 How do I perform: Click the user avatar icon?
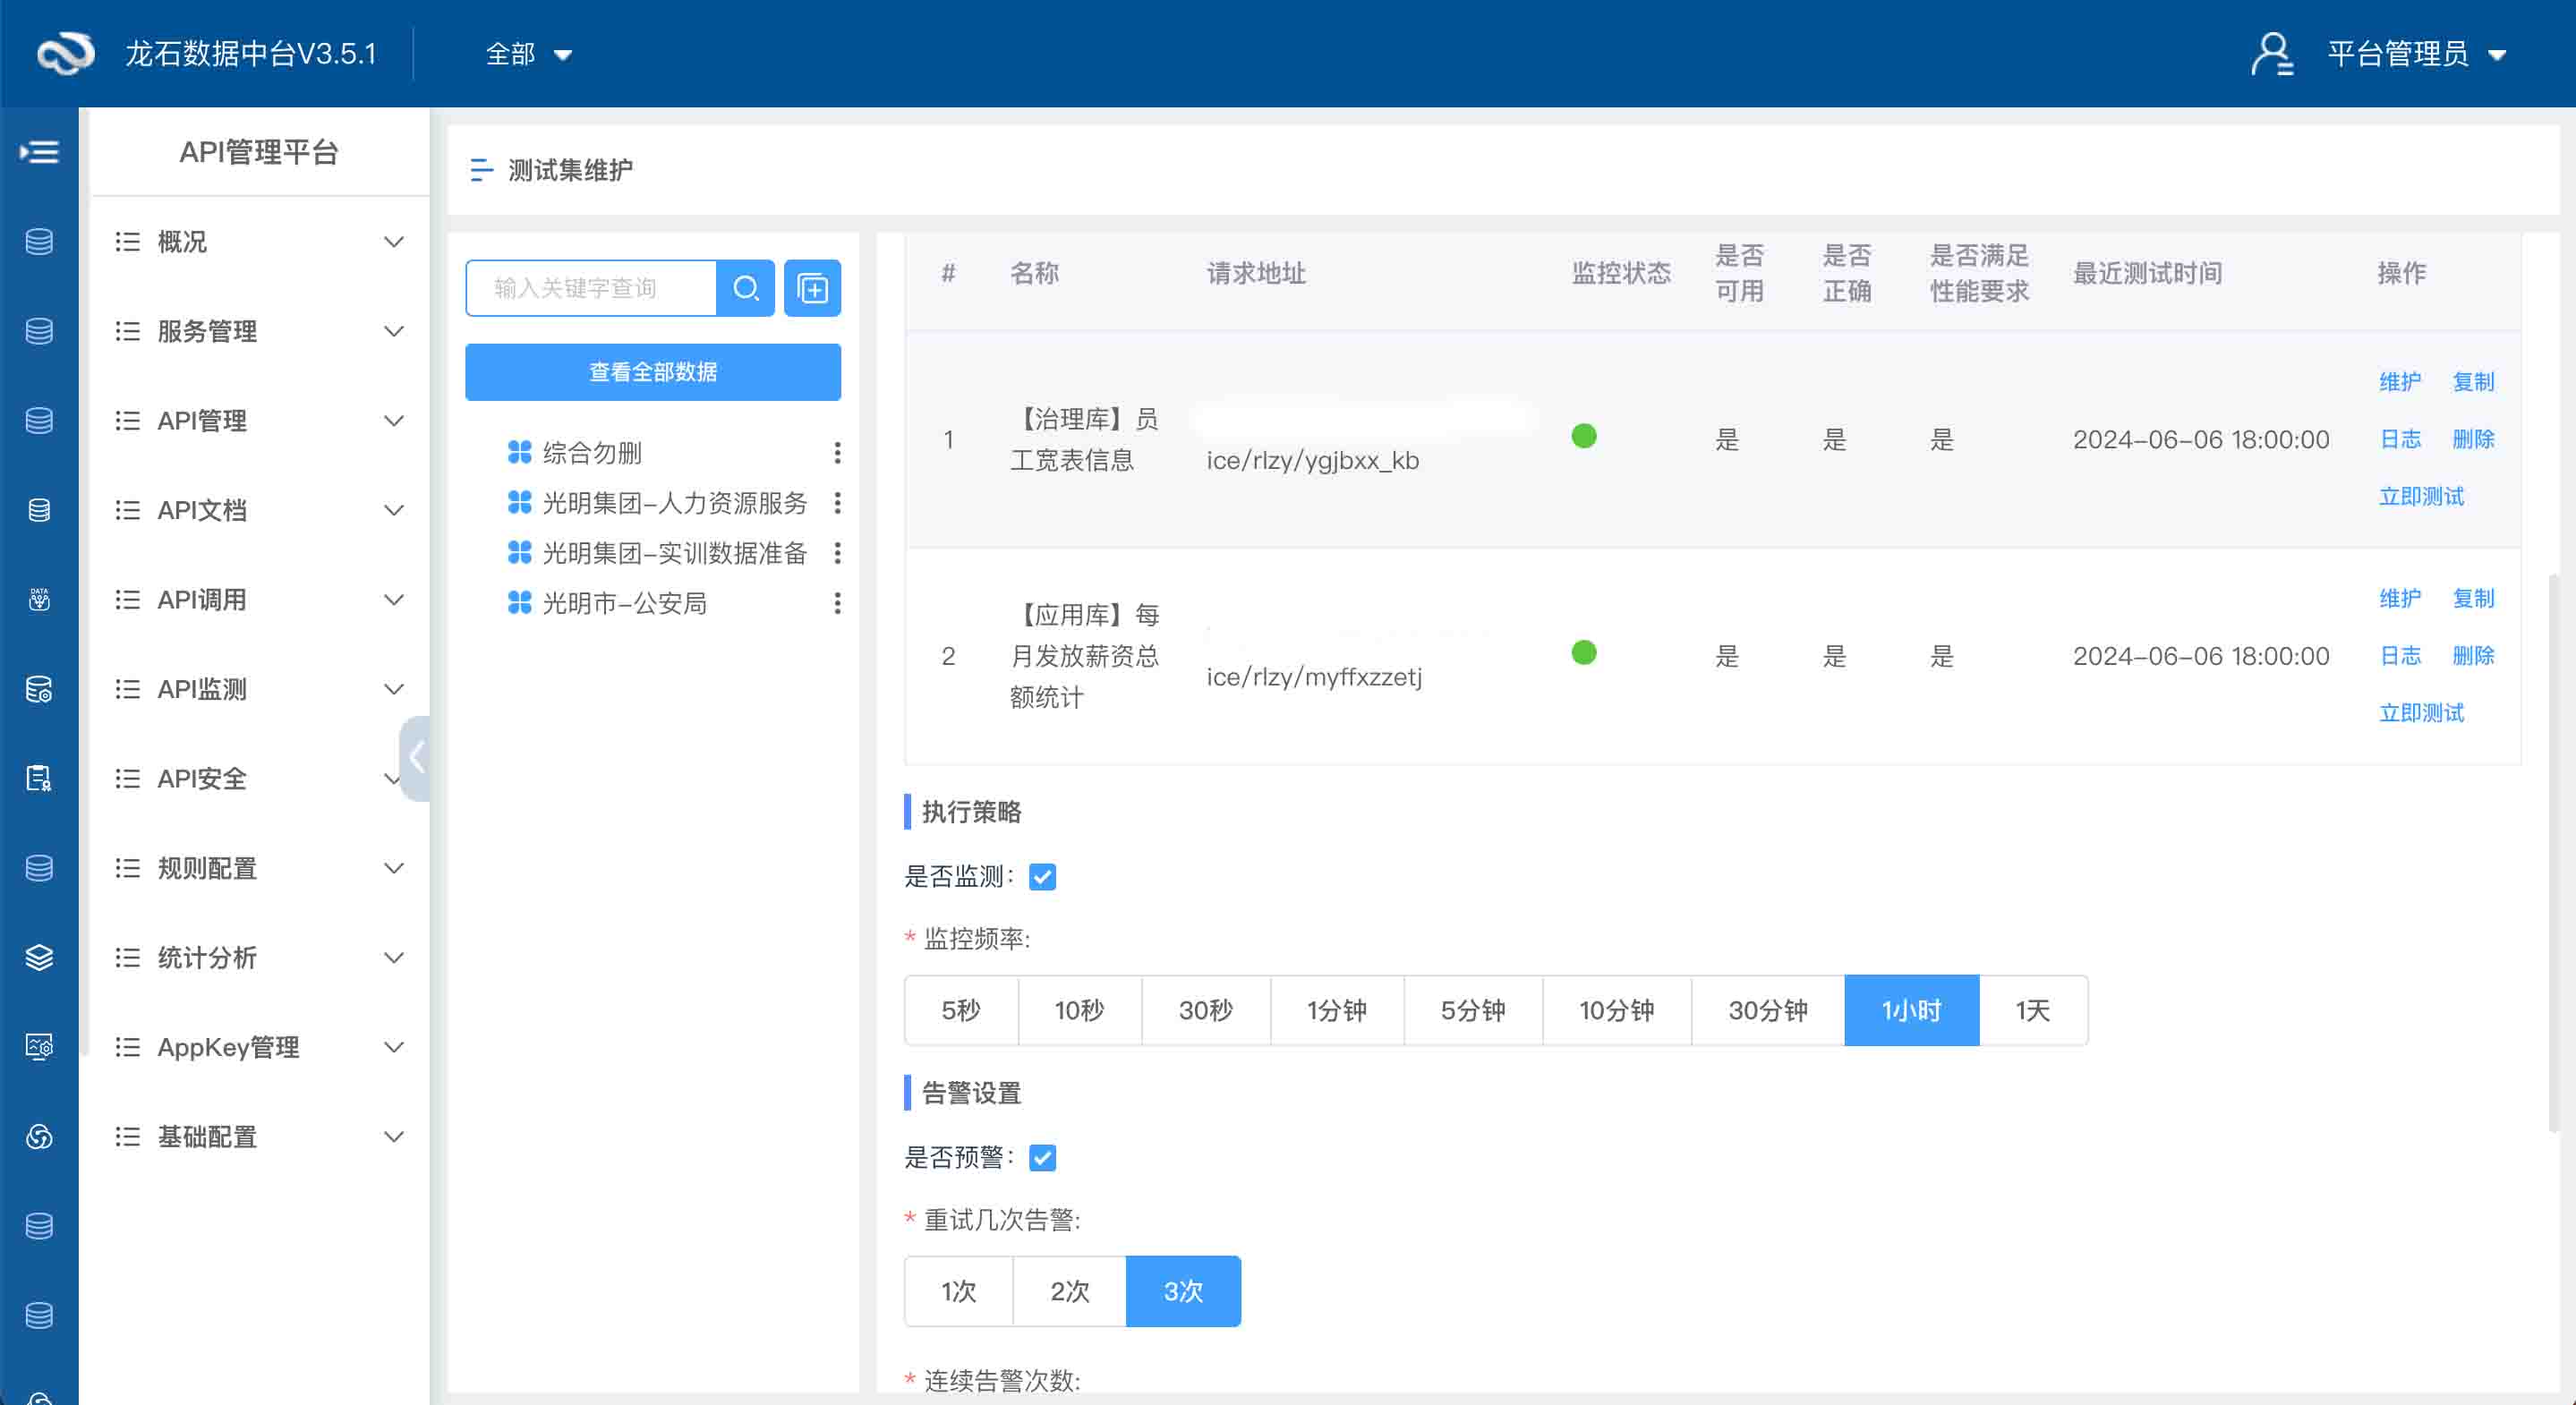[2272, 54]
